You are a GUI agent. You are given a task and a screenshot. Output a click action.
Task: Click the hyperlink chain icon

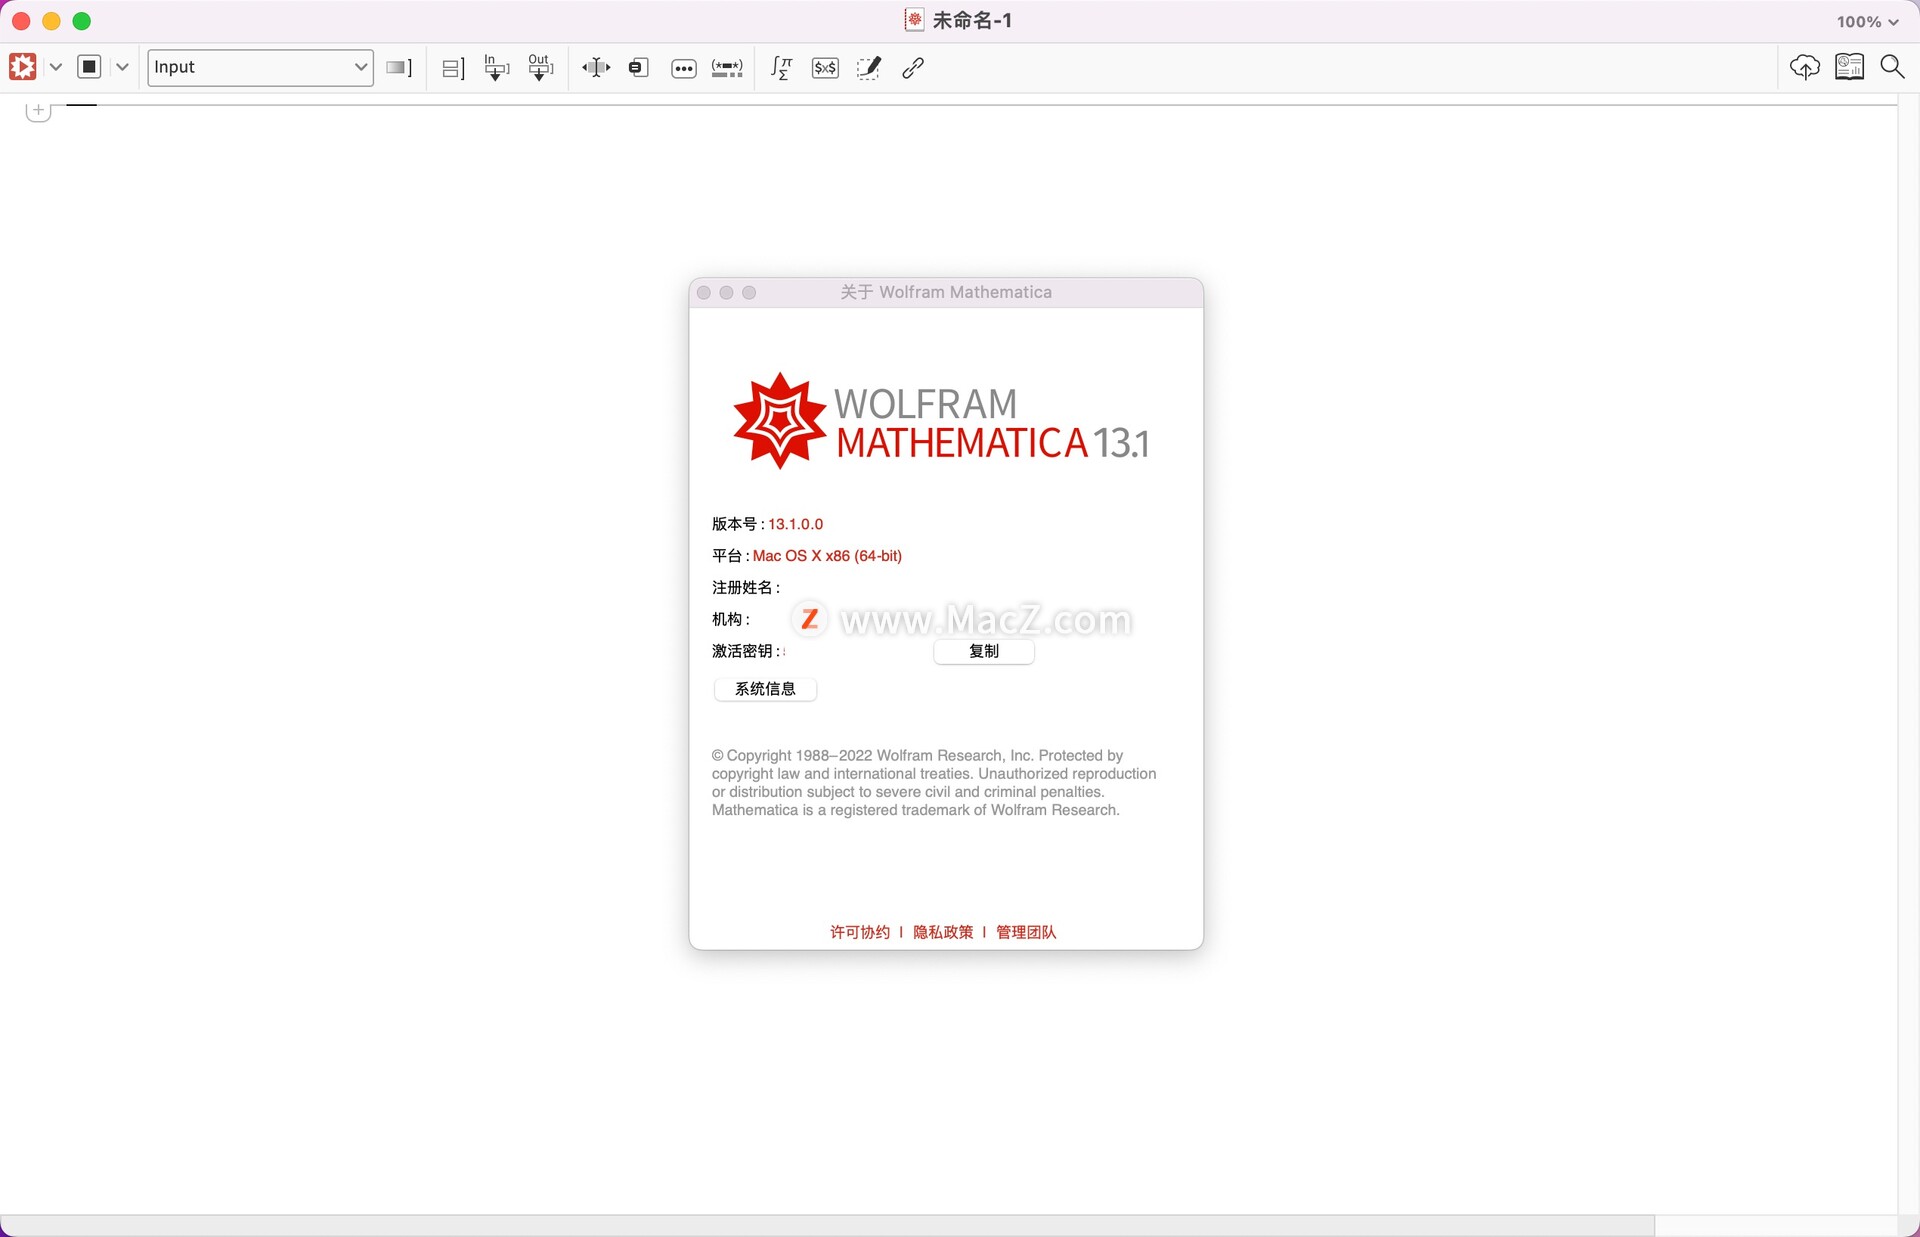click(x=913, y=68)
